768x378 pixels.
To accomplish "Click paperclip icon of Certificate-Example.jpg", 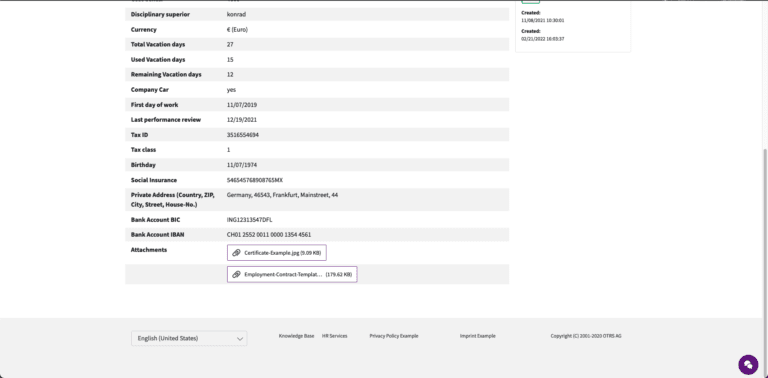I will click(x=236, y=253).
